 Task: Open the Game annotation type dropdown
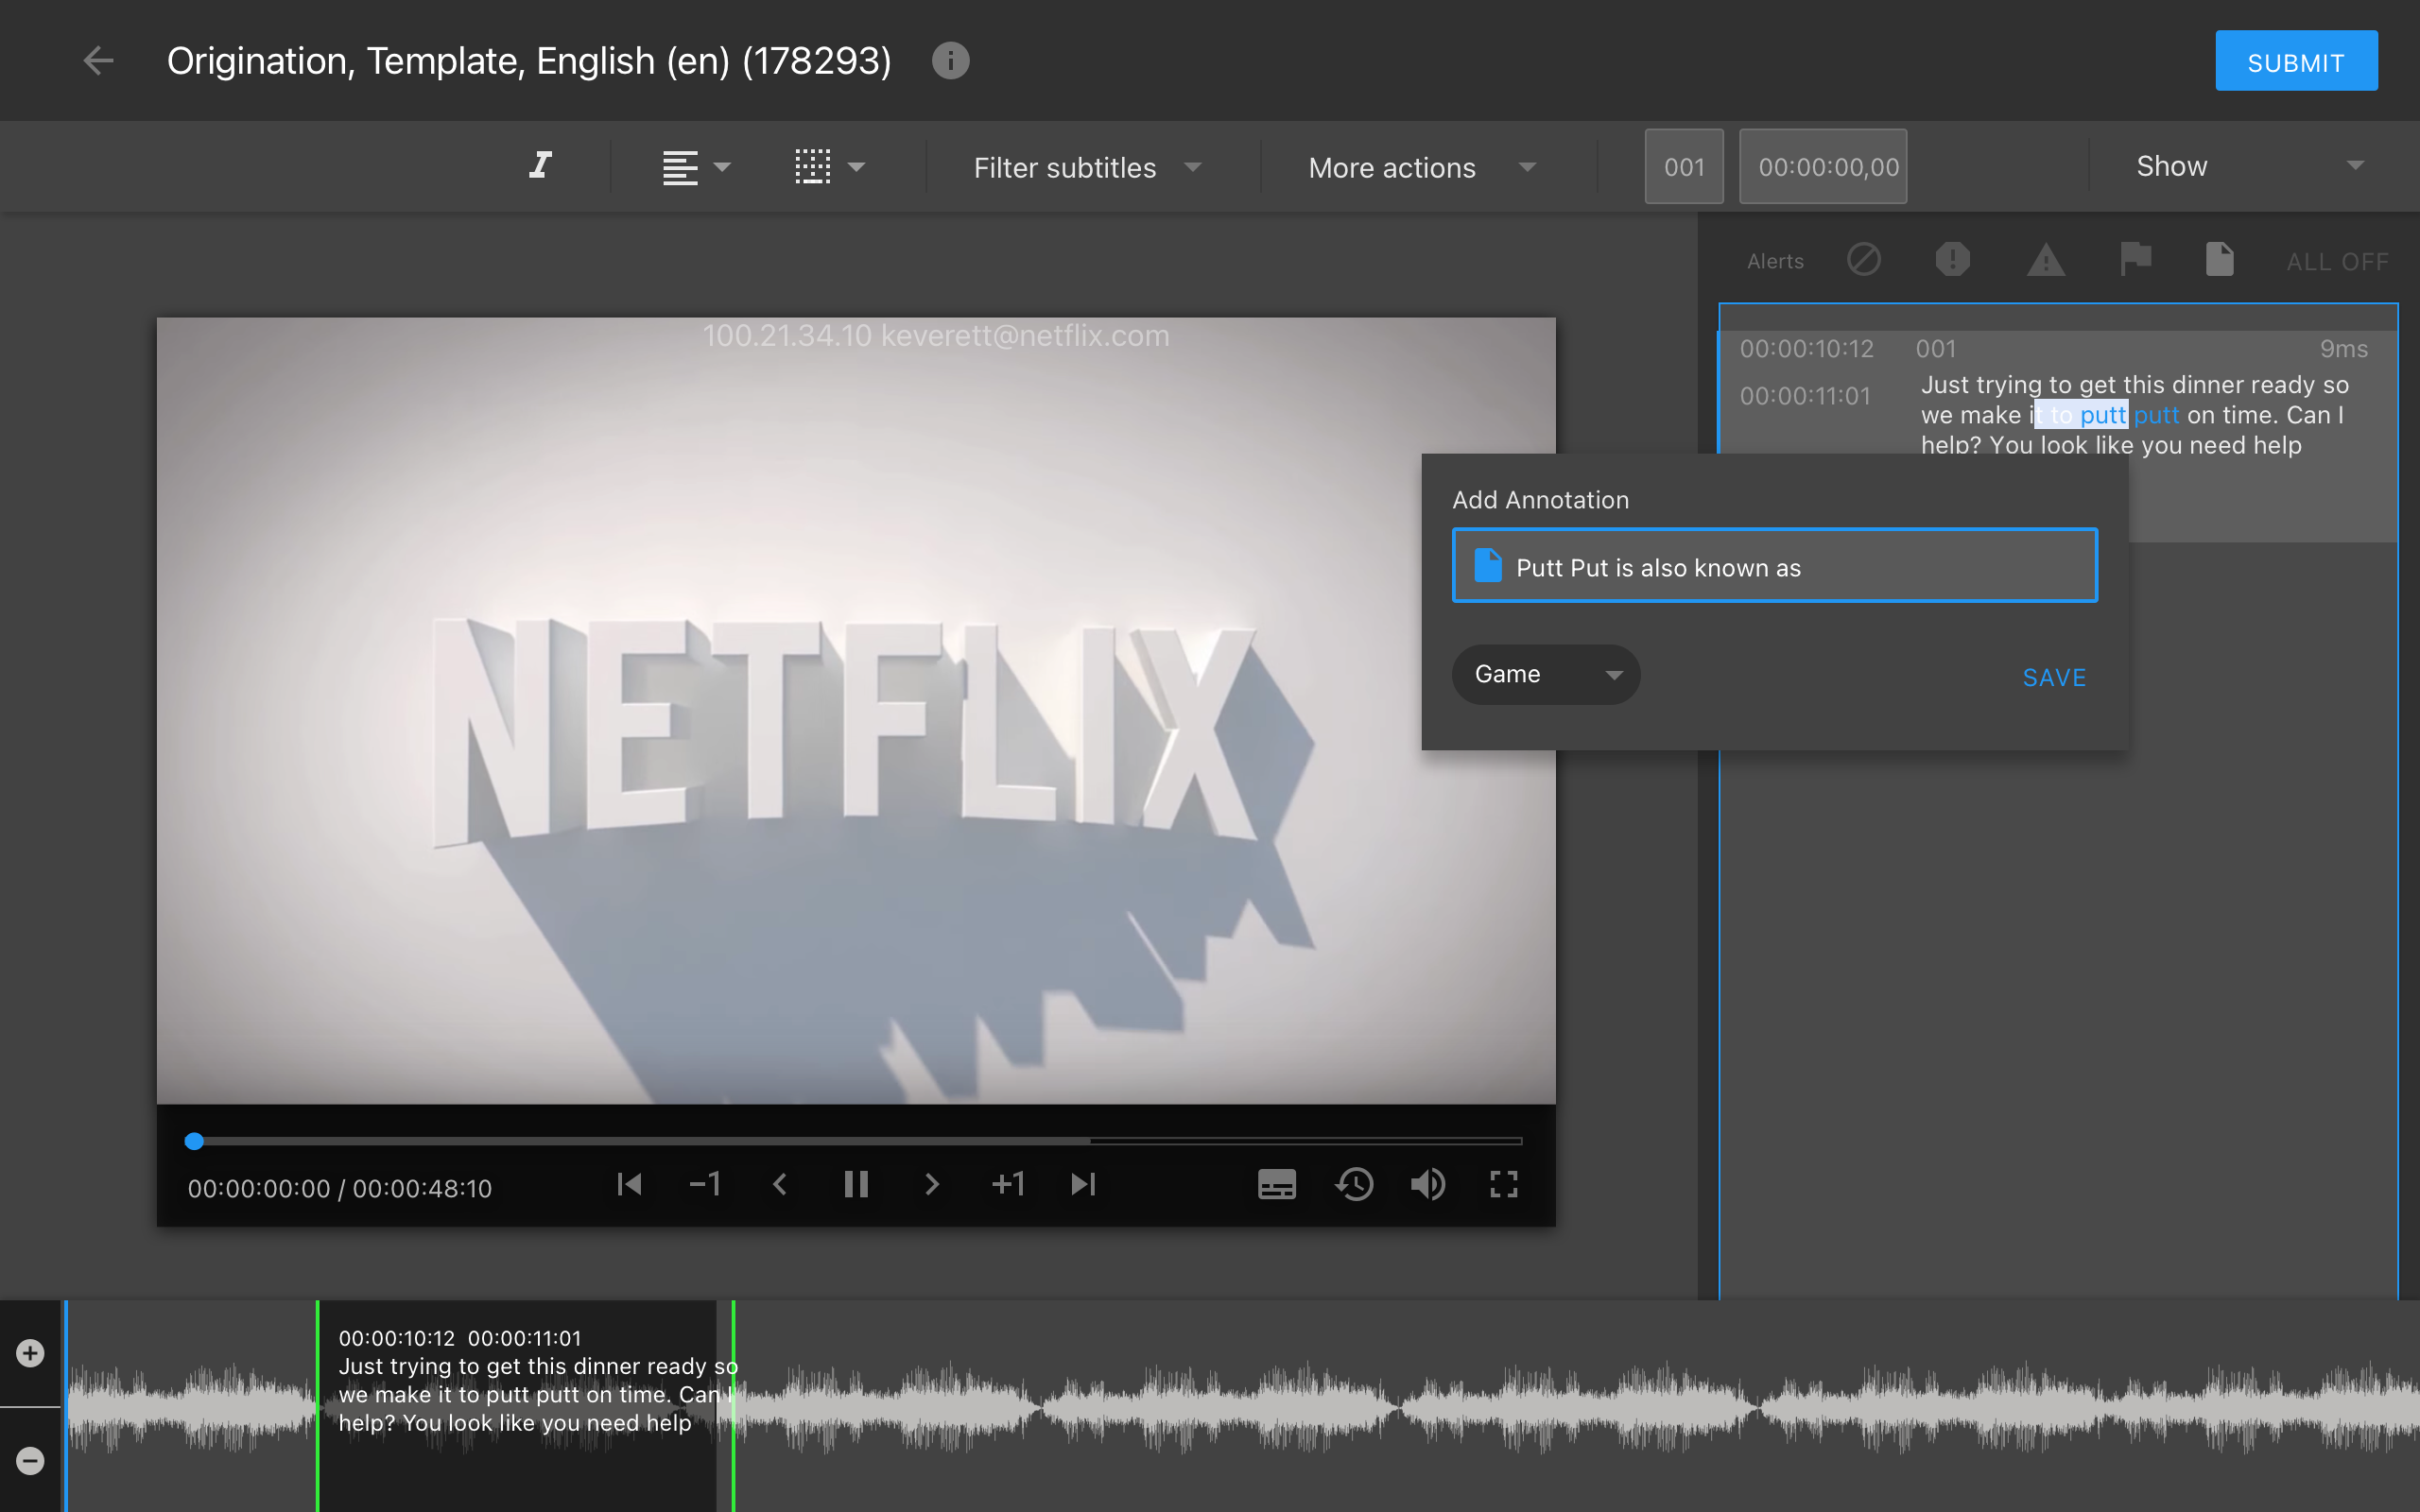1545,674
